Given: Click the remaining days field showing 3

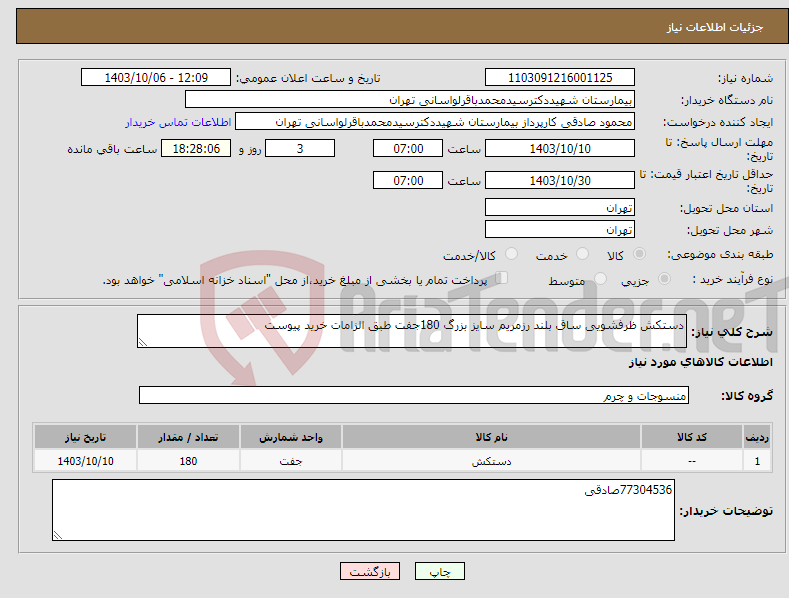Looking at the screenshot, I should pyautogui.click(x=300, y=148).
